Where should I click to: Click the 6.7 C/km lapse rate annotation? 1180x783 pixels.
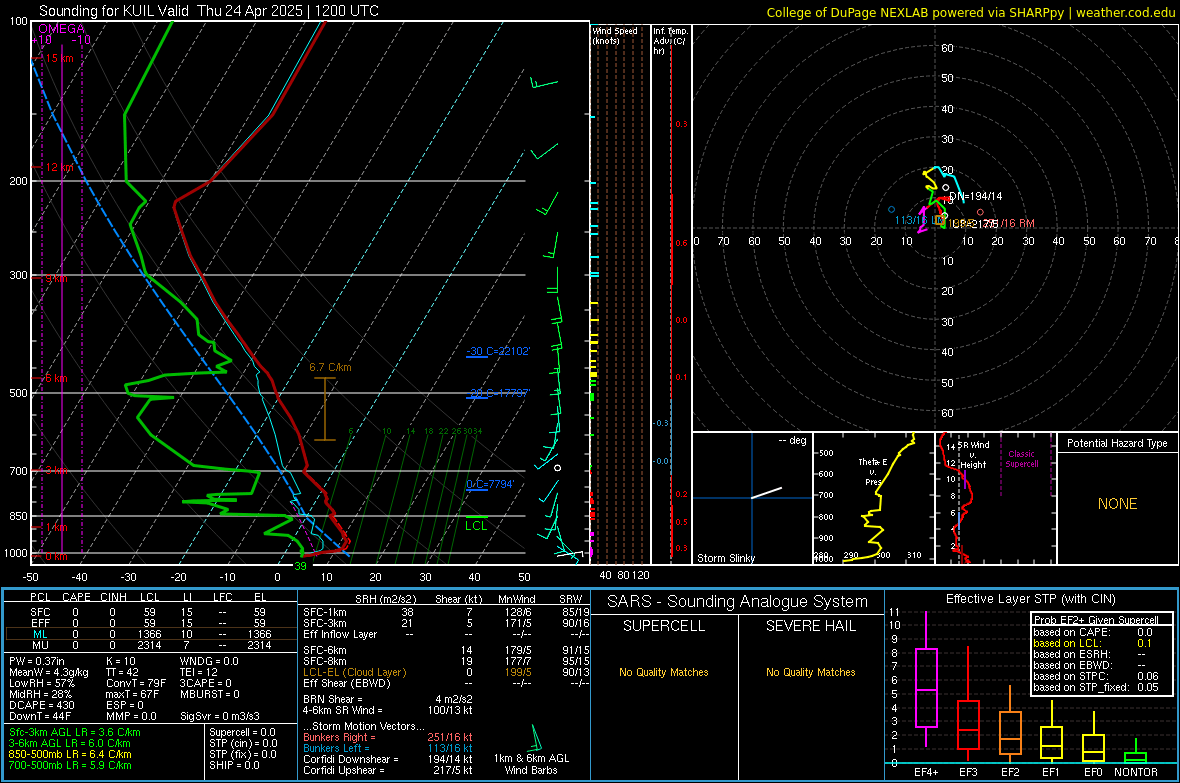click(x=330, y=367)
